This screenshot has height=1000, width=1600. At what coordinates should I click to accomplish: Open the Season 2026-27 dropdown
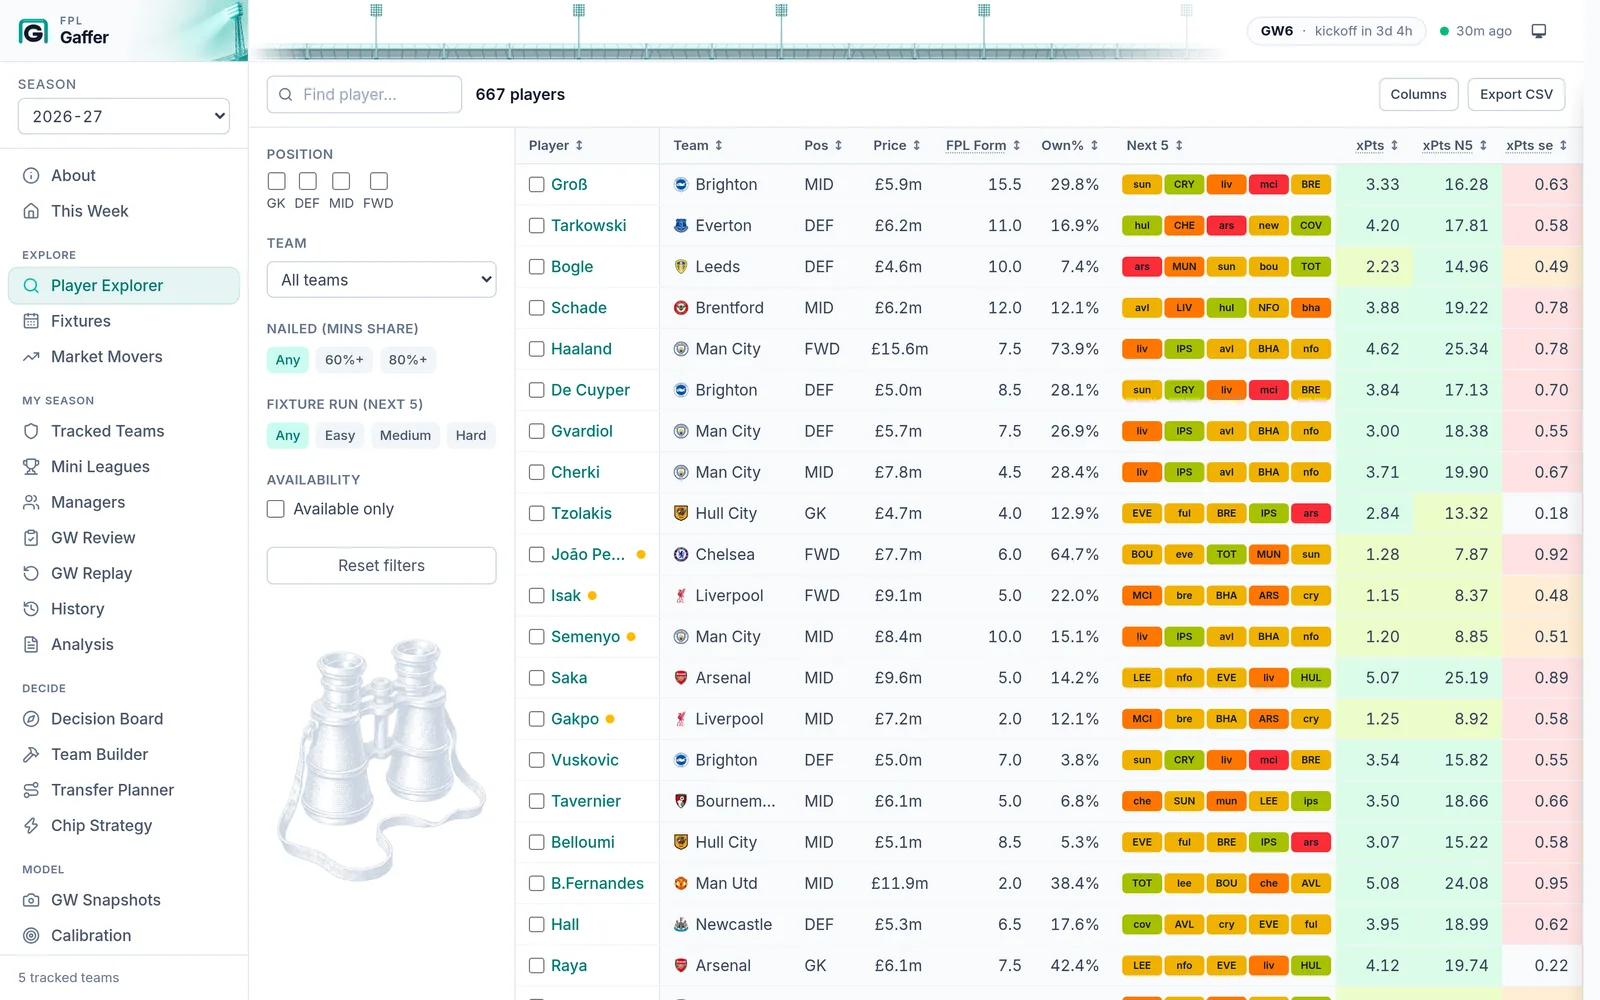124,116
